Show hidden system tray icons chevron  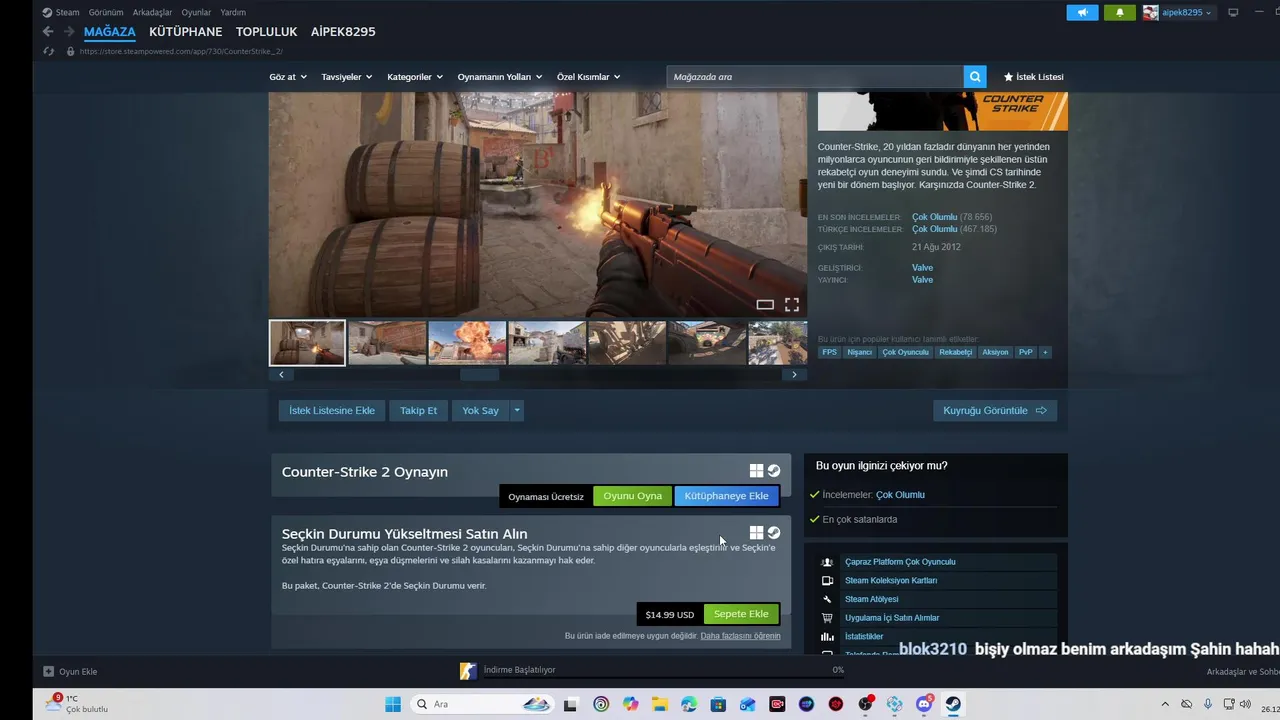coord(1164,704)
